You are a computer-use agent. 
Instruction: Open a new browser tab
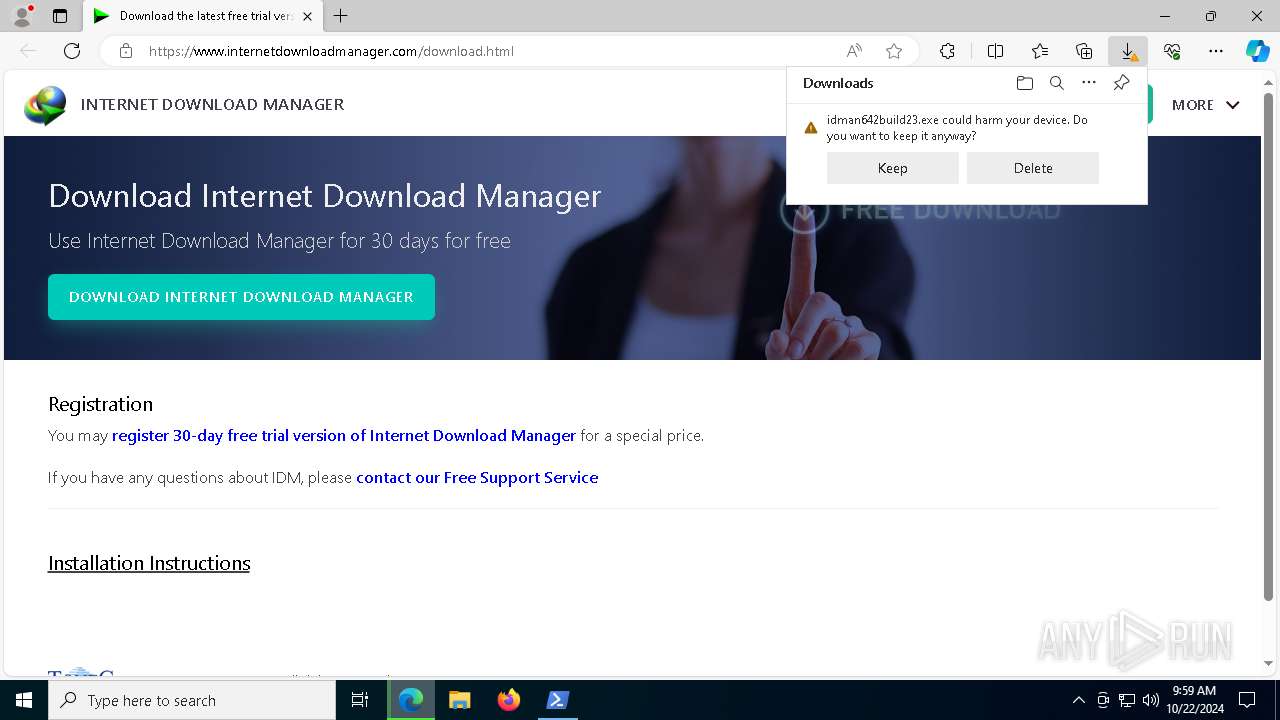coord(341,16)
